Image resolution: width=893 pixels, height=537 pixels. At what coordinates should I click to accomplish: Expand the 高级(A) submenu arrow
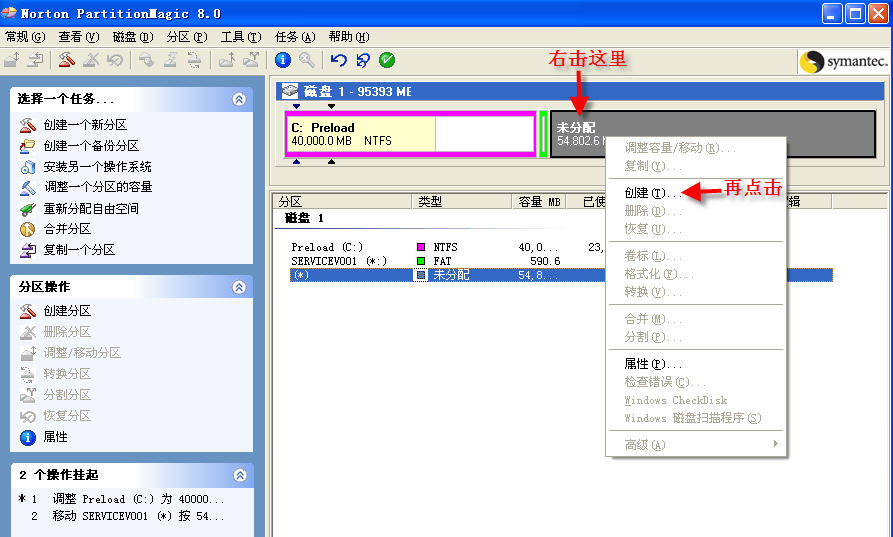(776, 444)
